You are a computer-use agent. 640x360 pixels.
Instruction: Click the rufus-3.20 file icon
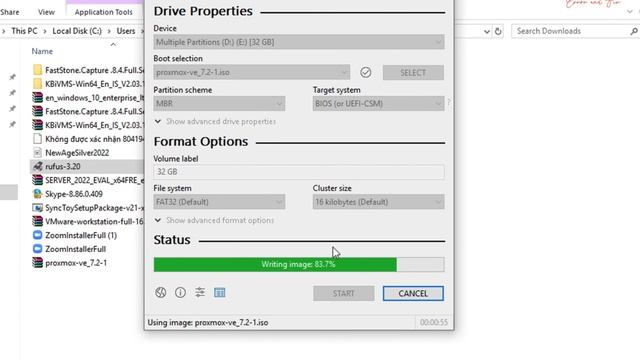(38, 166)
